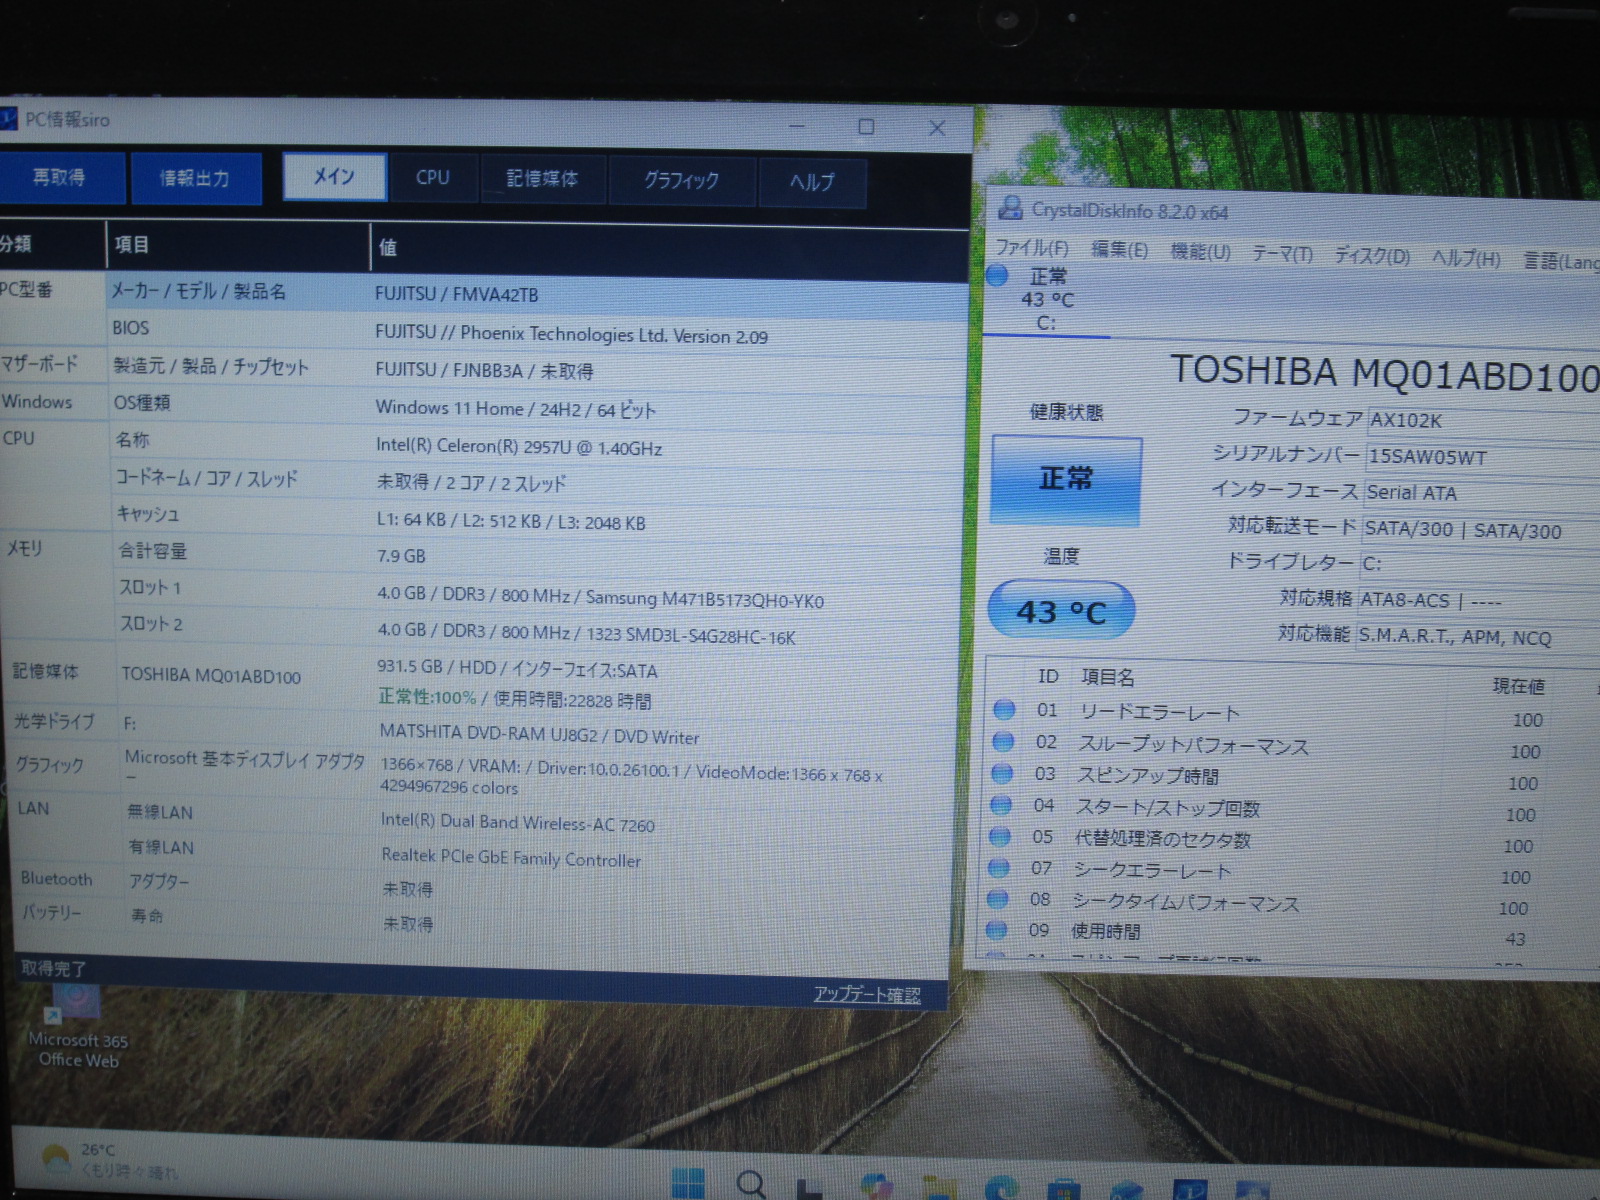Click status circle for 07 シークエラーレート
Screen dimensions: 1600x1200
[999, 867]
